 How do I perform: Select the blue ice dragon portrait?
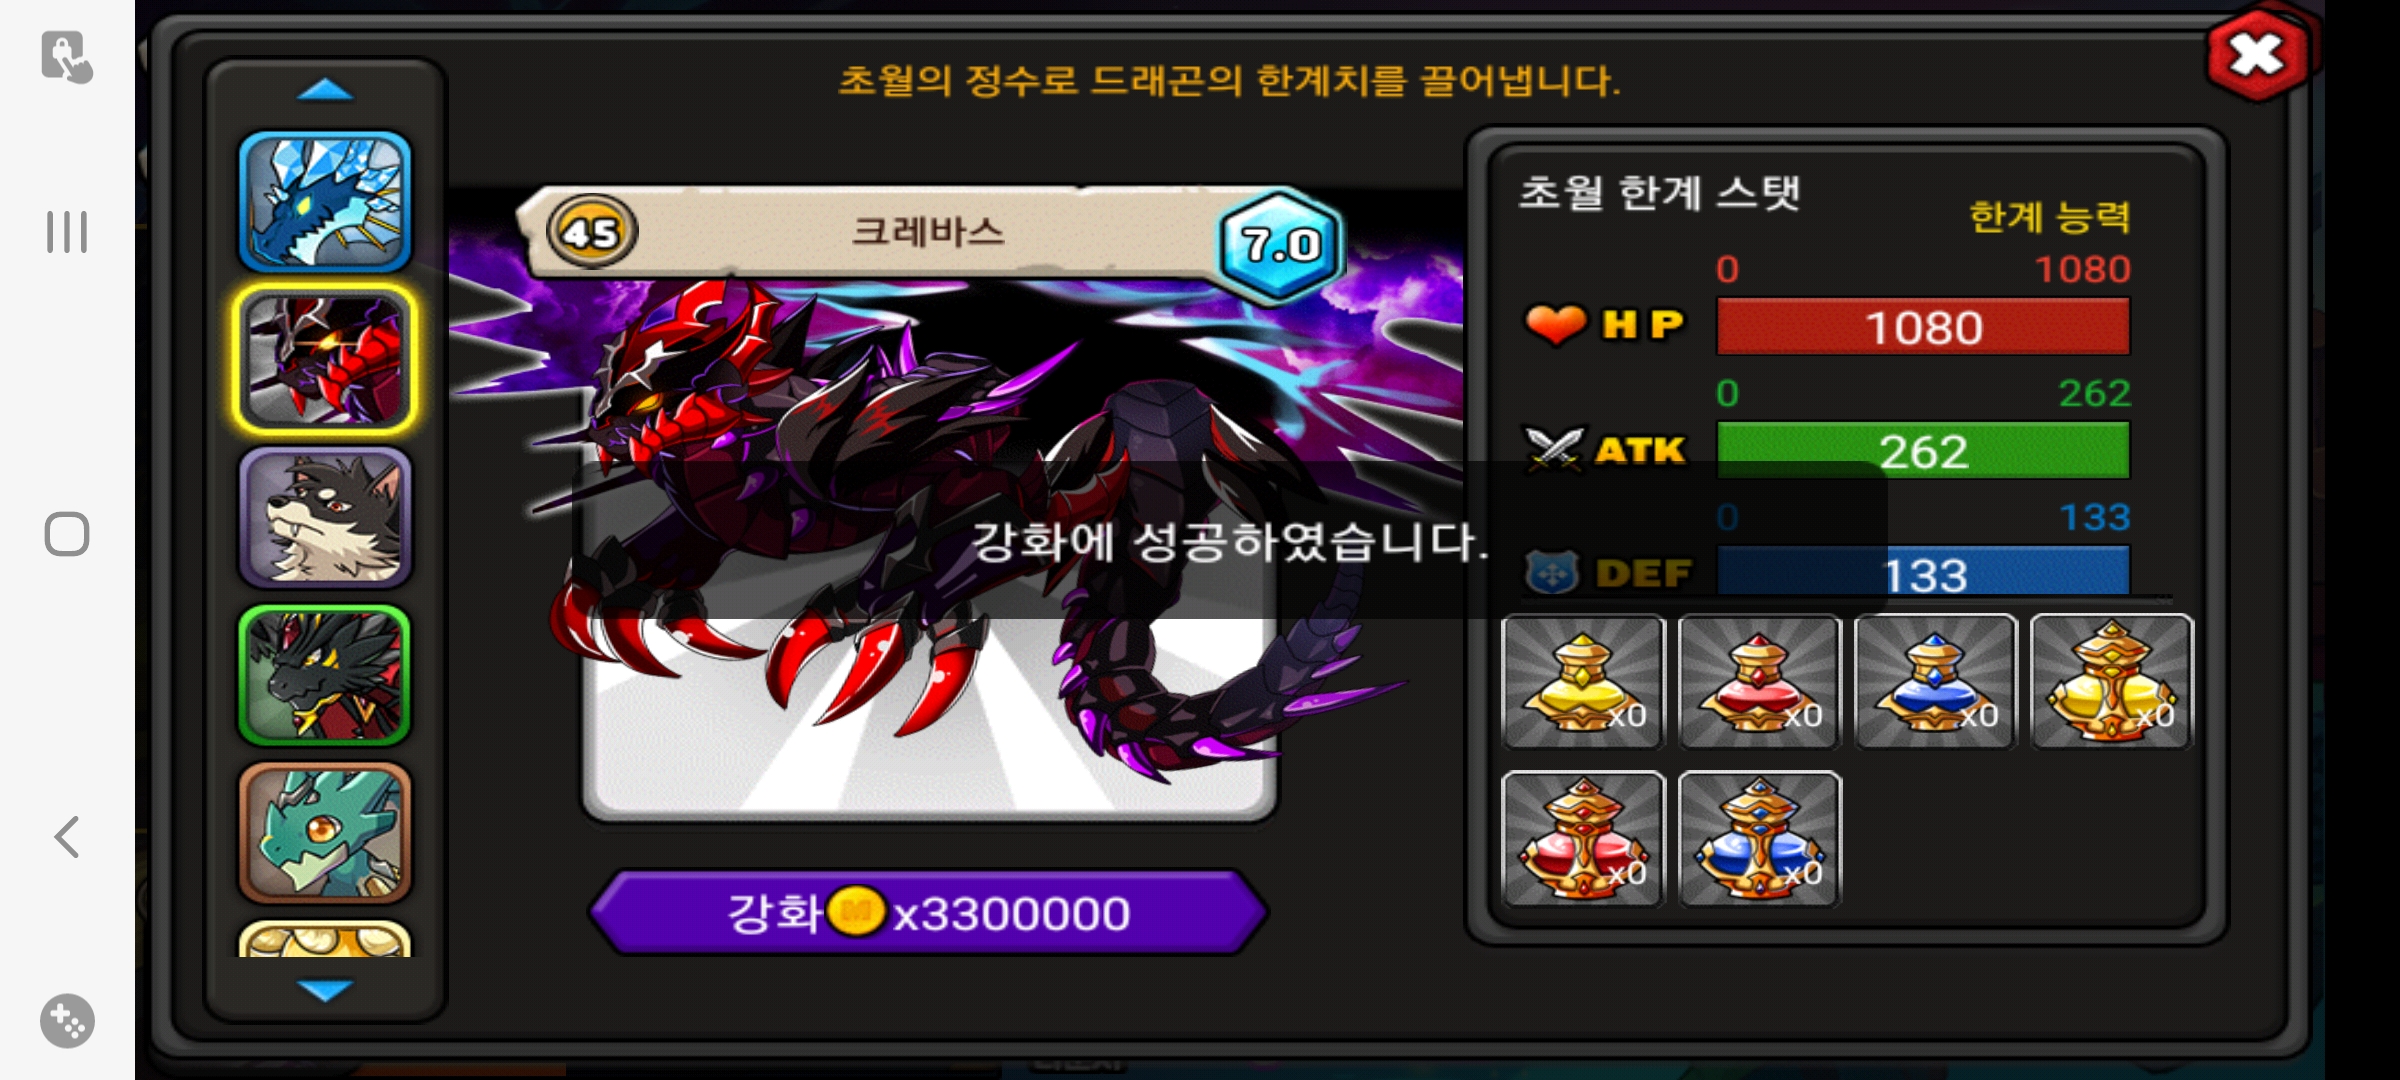point(325,202)
